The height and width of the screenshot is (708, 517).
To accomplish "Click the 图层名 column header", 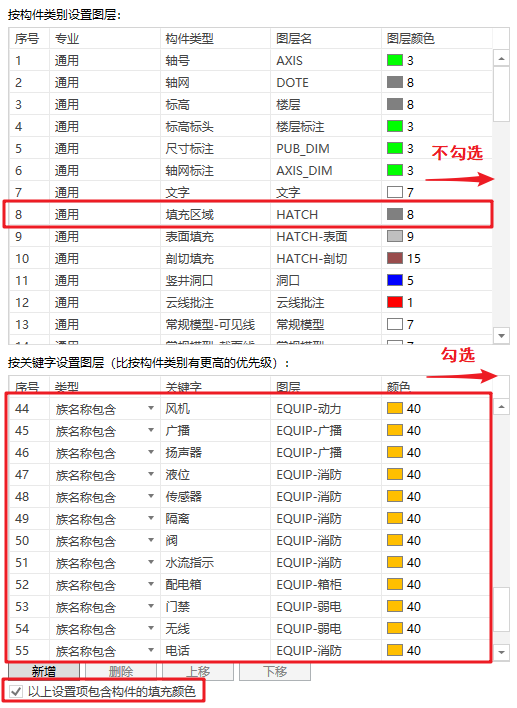I will [x=326, y=39].
